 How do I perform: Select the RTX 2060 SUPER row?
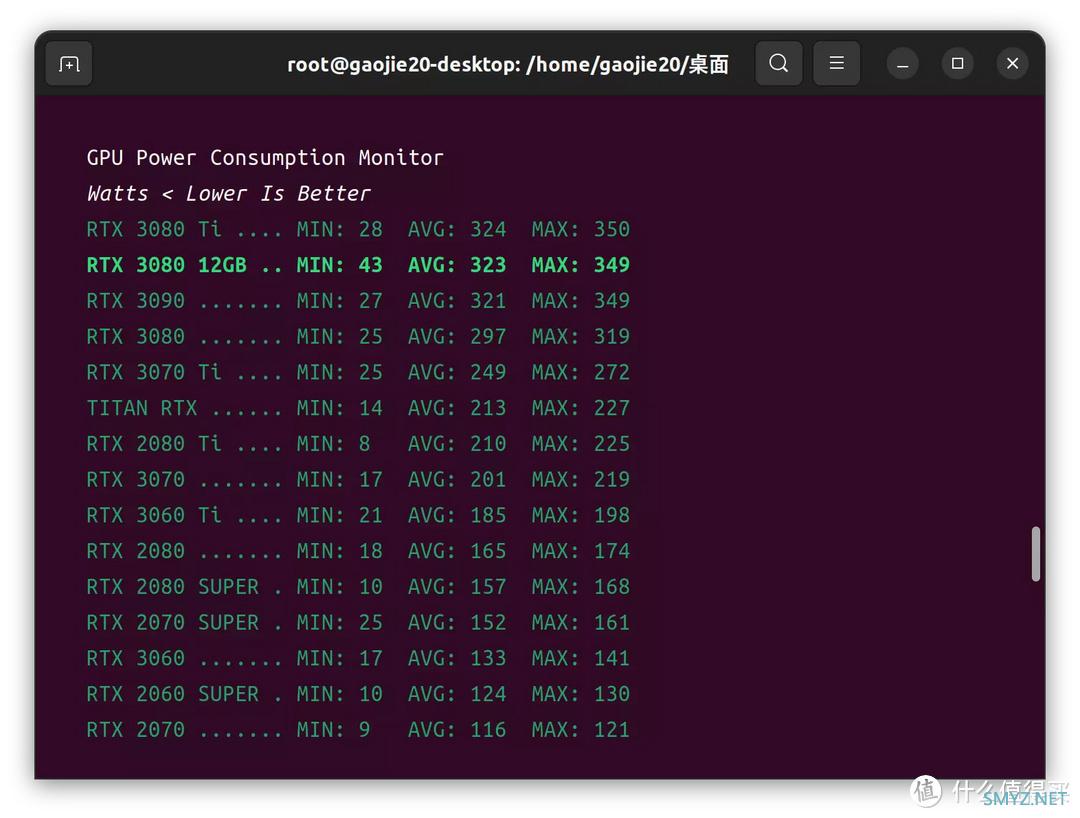[x=358, y=695]
